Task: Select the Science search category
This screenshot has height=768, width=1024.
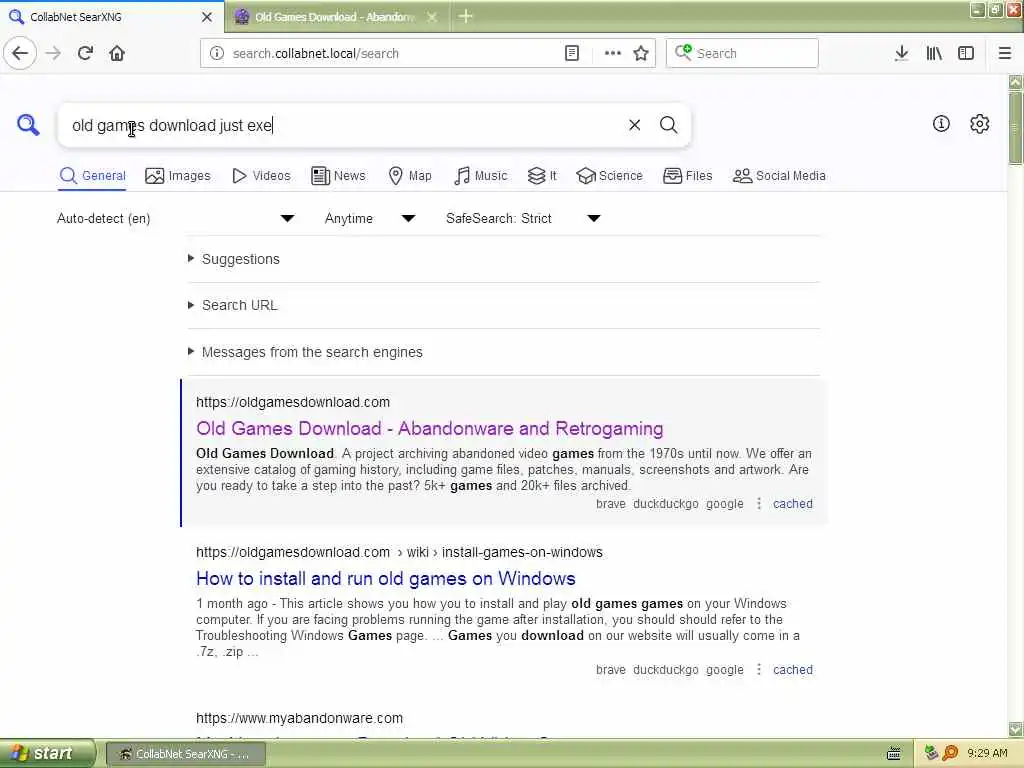Action: (x=609, y=176)
